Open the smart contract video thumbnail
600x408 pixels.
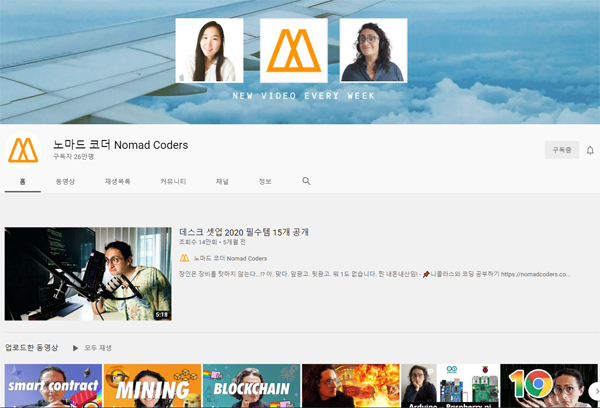53,386
